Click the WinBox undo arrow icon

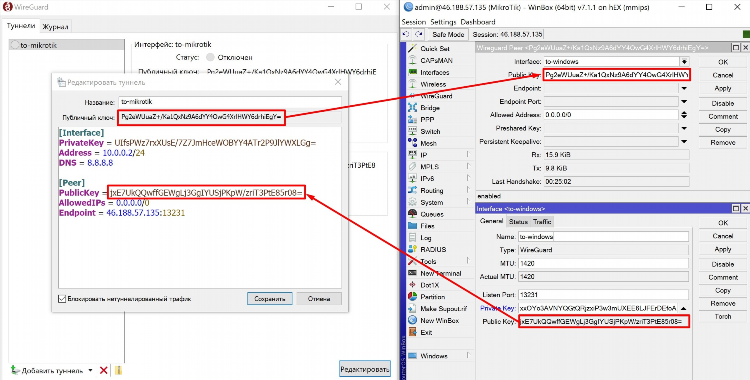pos(406,34)
